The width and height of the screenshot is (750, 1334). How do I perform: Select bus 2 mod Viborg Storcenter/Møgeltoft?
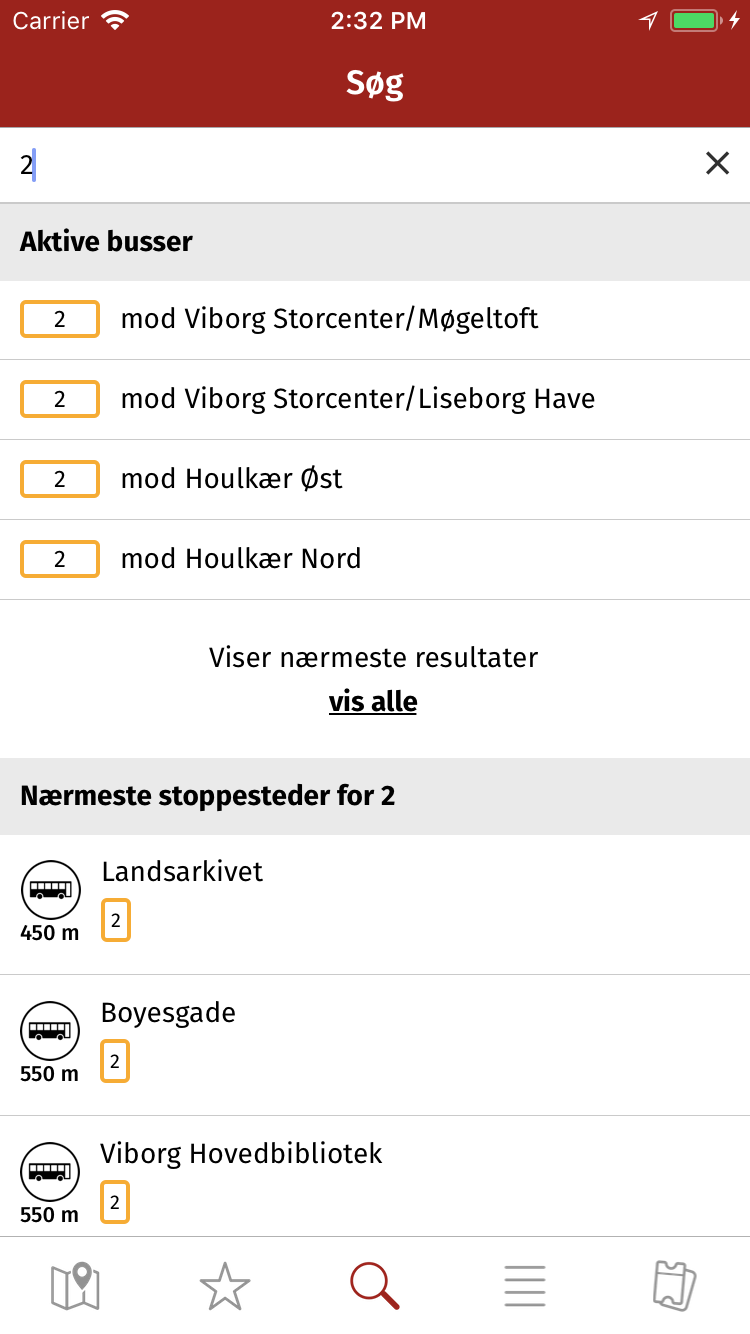coord(375,320)
